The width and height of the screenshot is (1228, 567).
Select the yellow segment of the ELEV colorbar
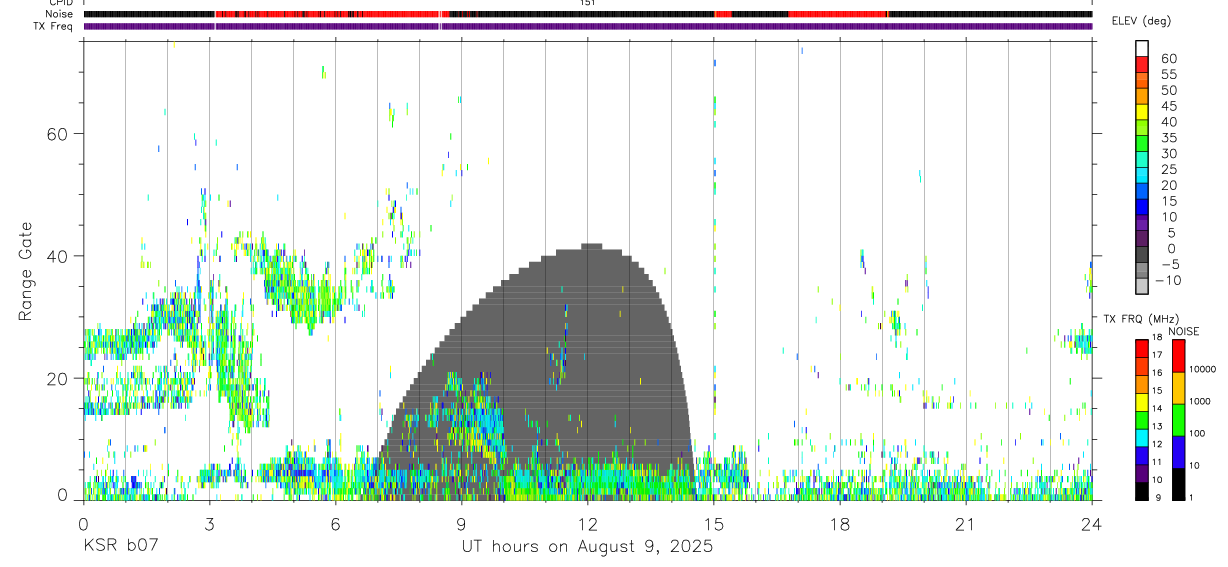tap(1142, 113)
